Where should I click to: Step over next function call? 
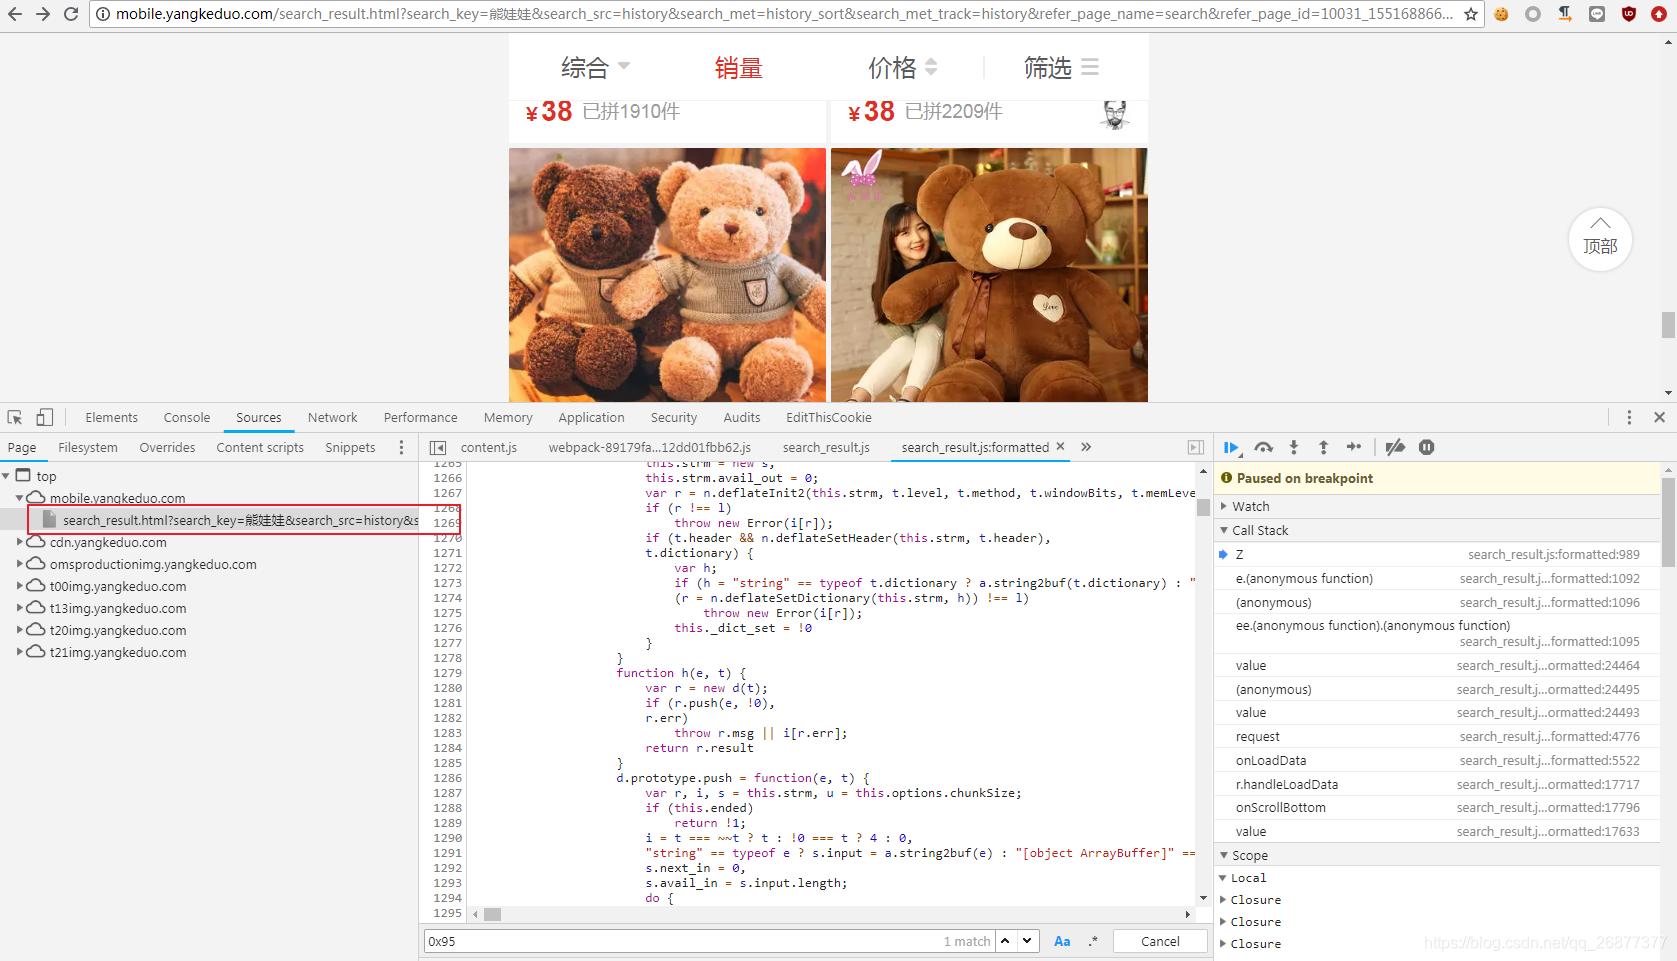click(x=1264, y=447)
